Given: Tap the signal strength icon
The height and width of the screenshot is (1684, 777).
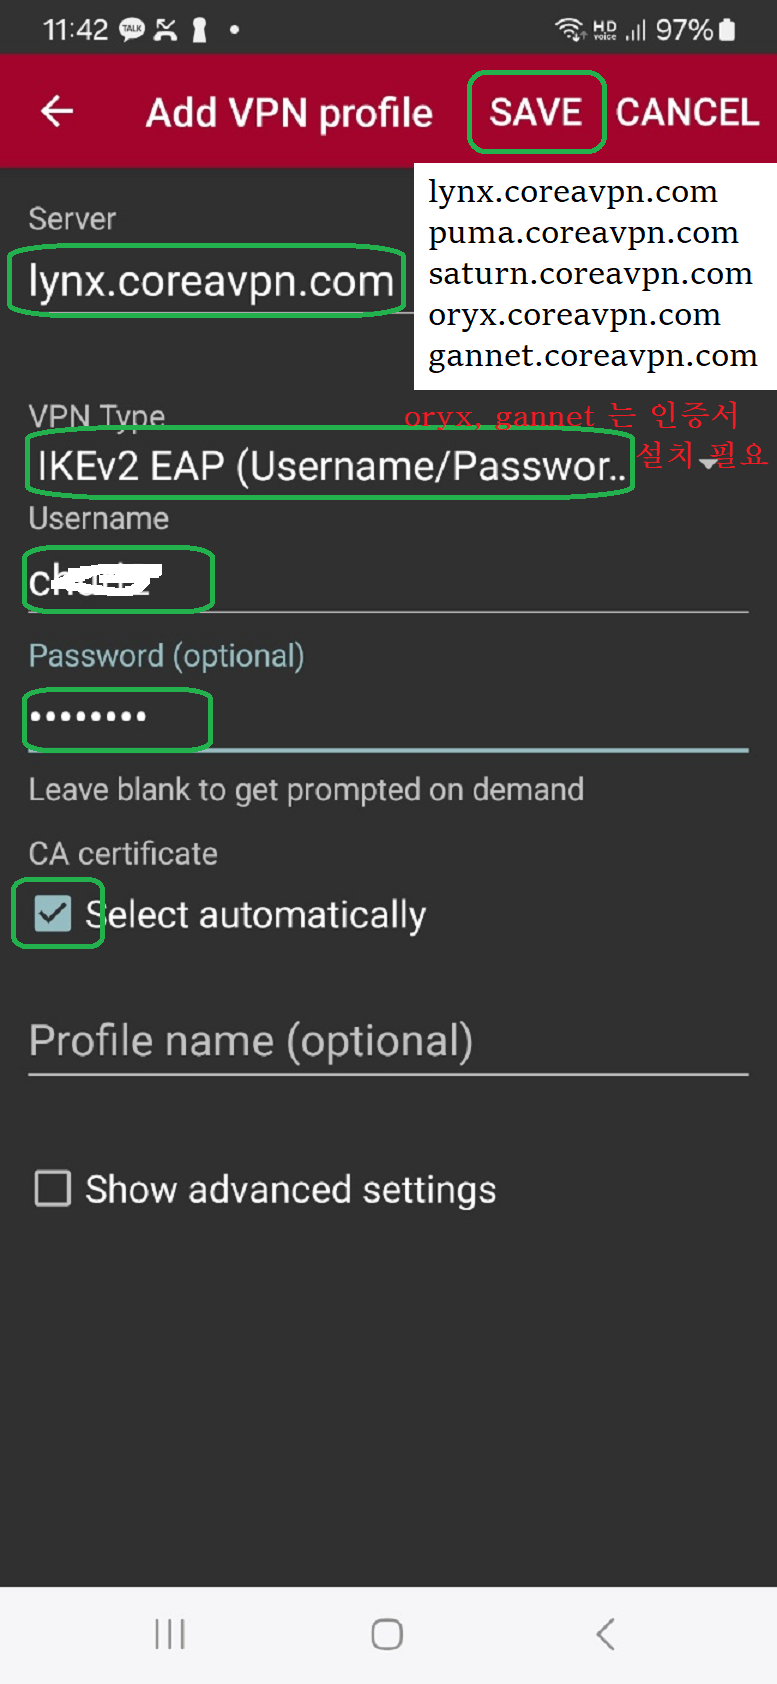Looking at the screenshot, I should (636, 30).
